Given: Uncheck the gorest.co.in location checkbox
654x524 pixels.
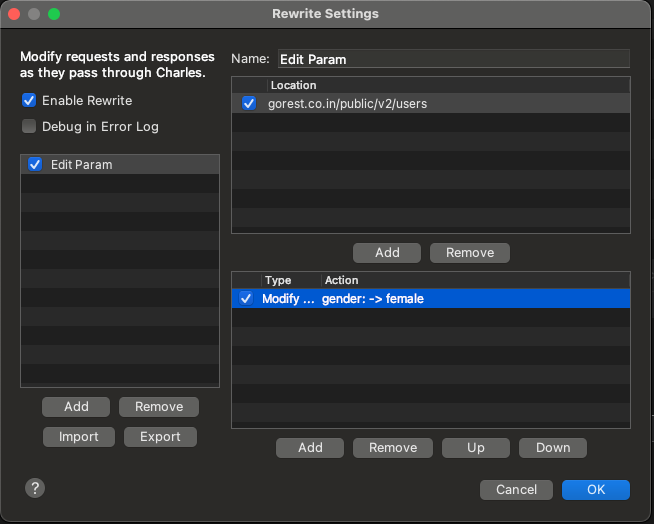Looking at the screenshot, I should pyautogui.click(x=249, y=103).
